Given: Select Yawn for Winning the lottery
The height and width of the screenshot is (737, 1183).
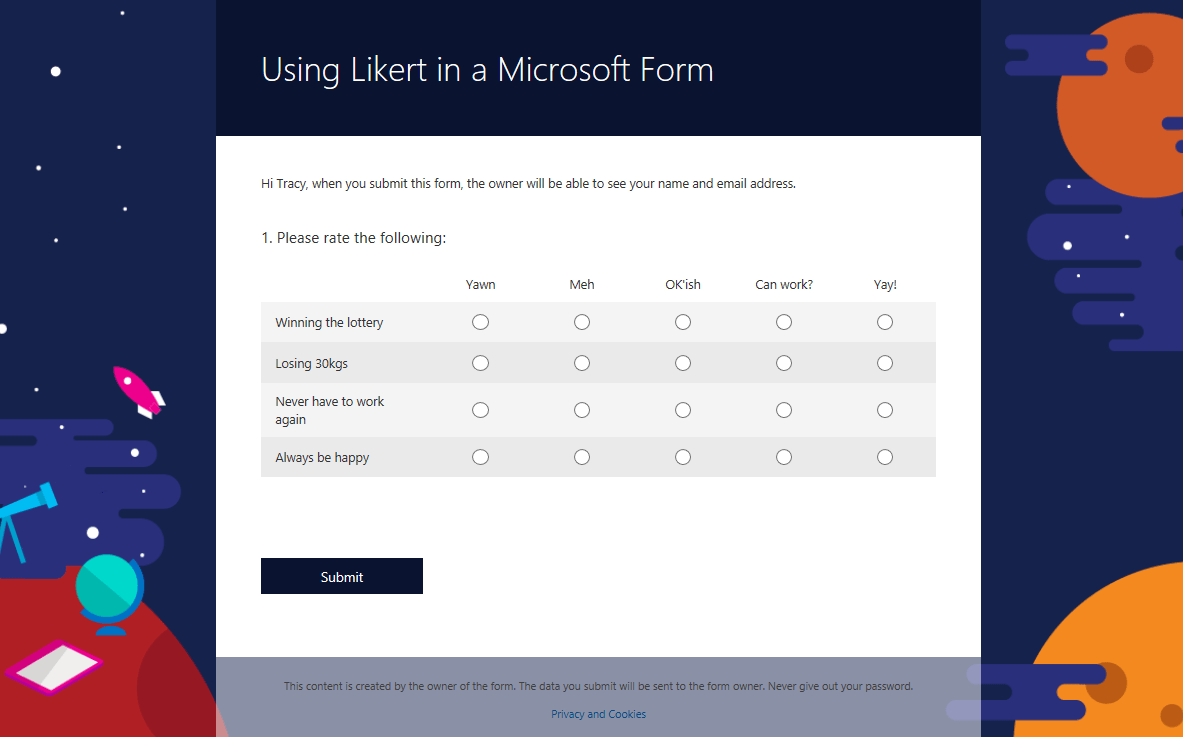Looking at the screenshot, I should (480, 322).
